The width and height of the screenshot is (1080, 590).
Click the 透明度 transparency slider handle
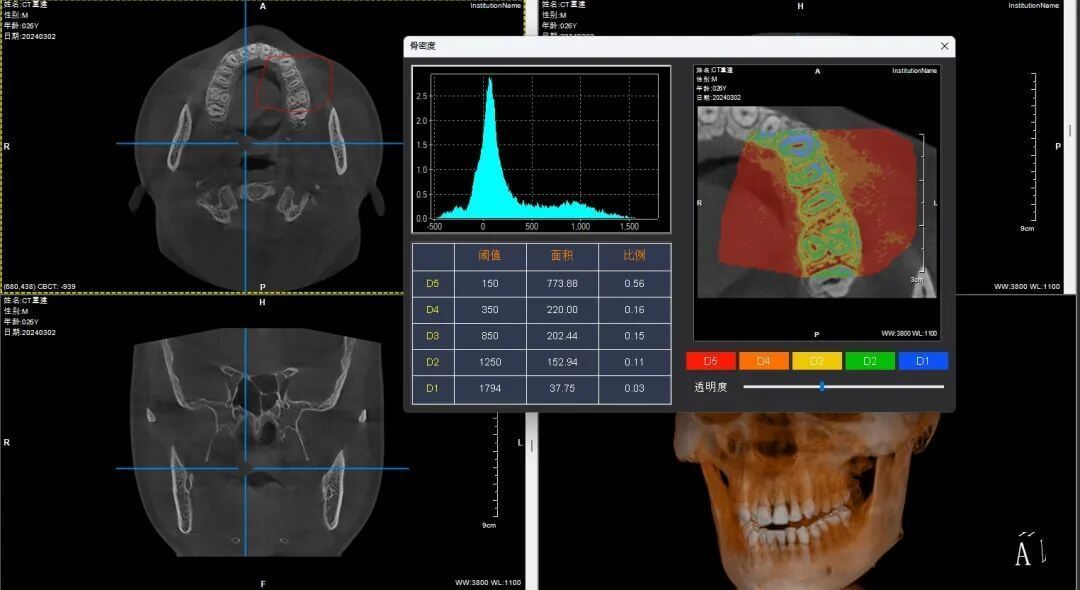point(822,387)
